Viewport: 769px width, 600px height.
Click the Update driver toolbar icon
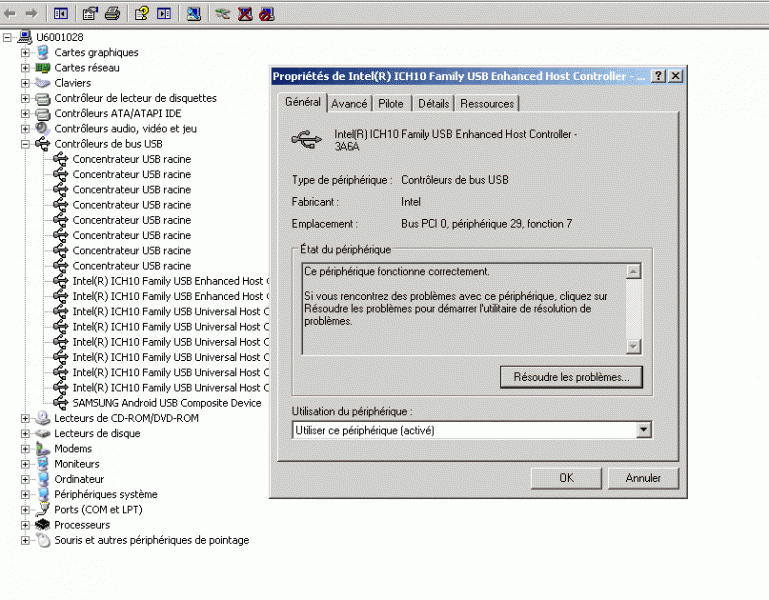click(x=222, y=14)
